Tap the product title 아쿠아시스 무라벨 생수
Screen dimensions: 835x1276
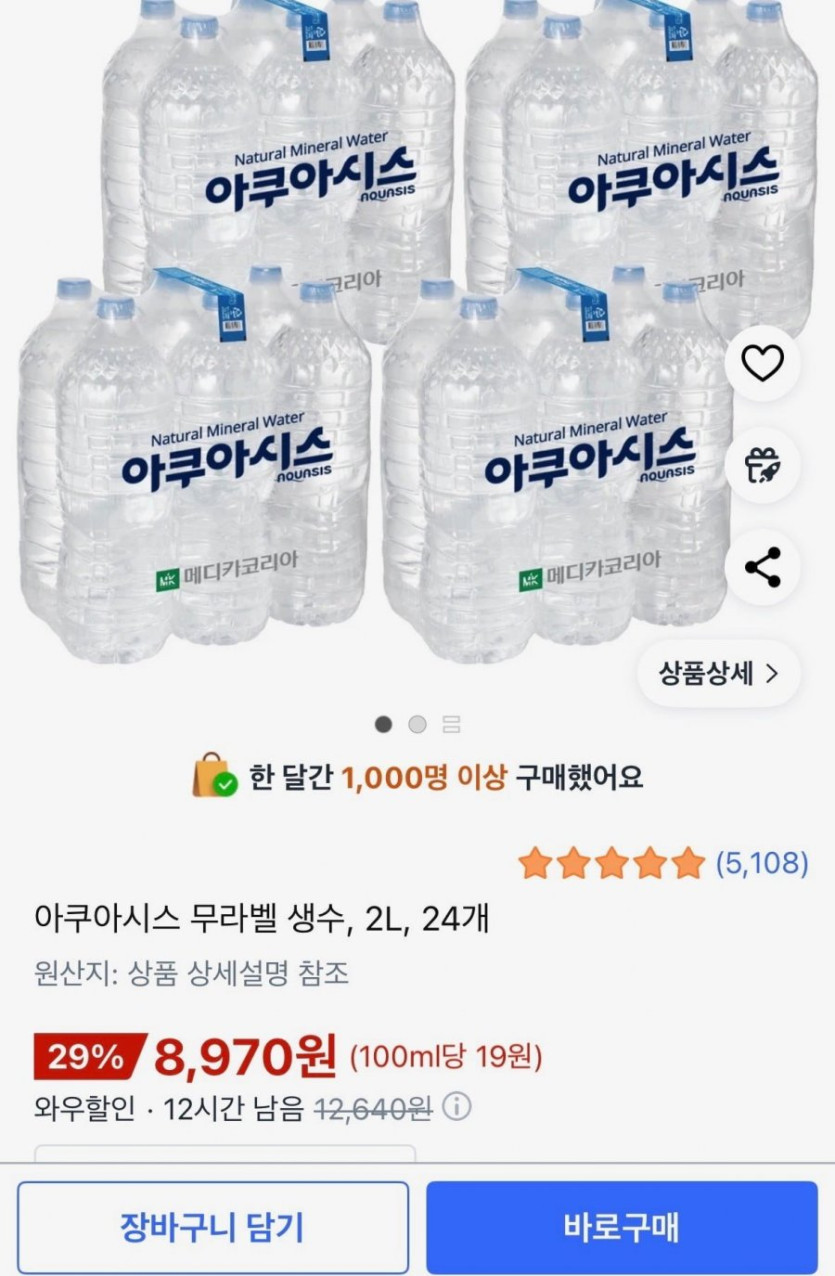pos(261,917)
